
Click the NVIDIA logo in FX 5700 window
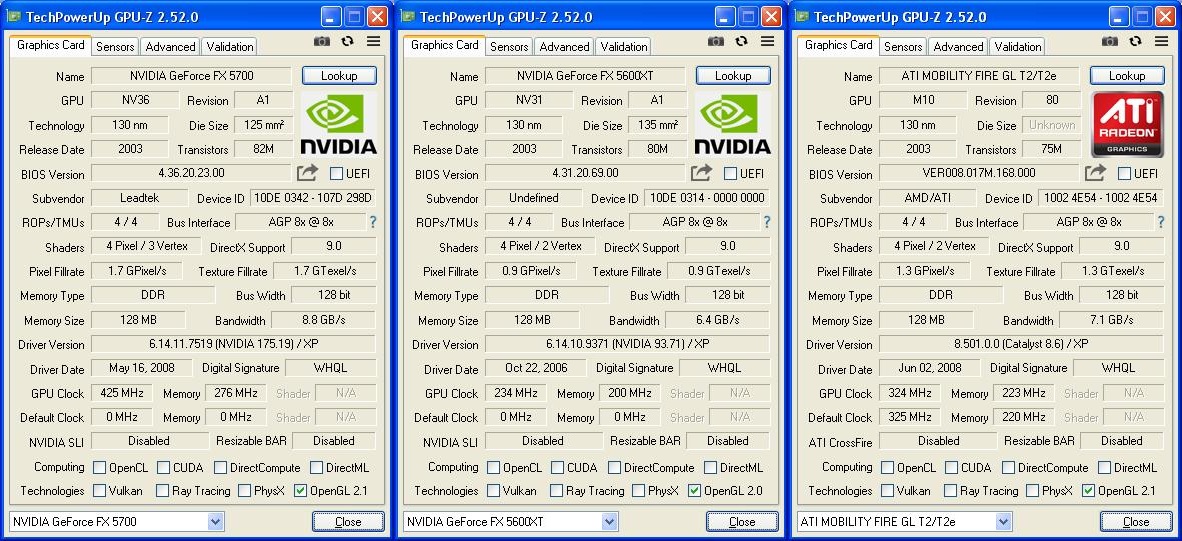point(338,124)
